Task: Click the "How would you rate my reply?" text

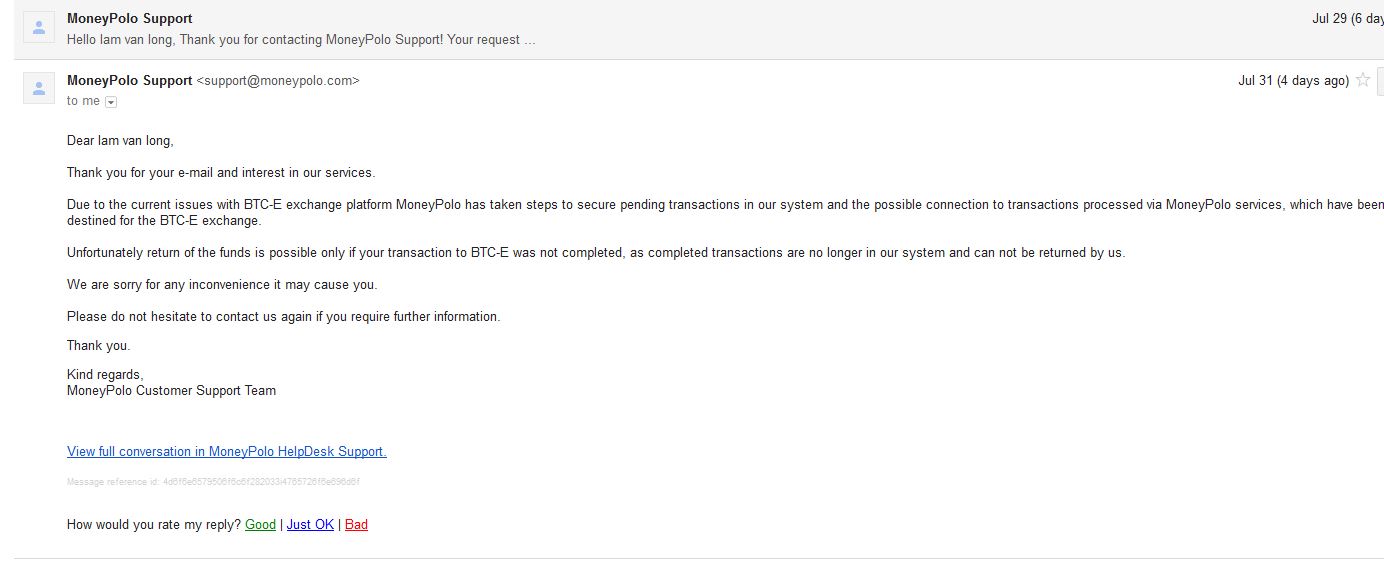Action: point(153,525)
